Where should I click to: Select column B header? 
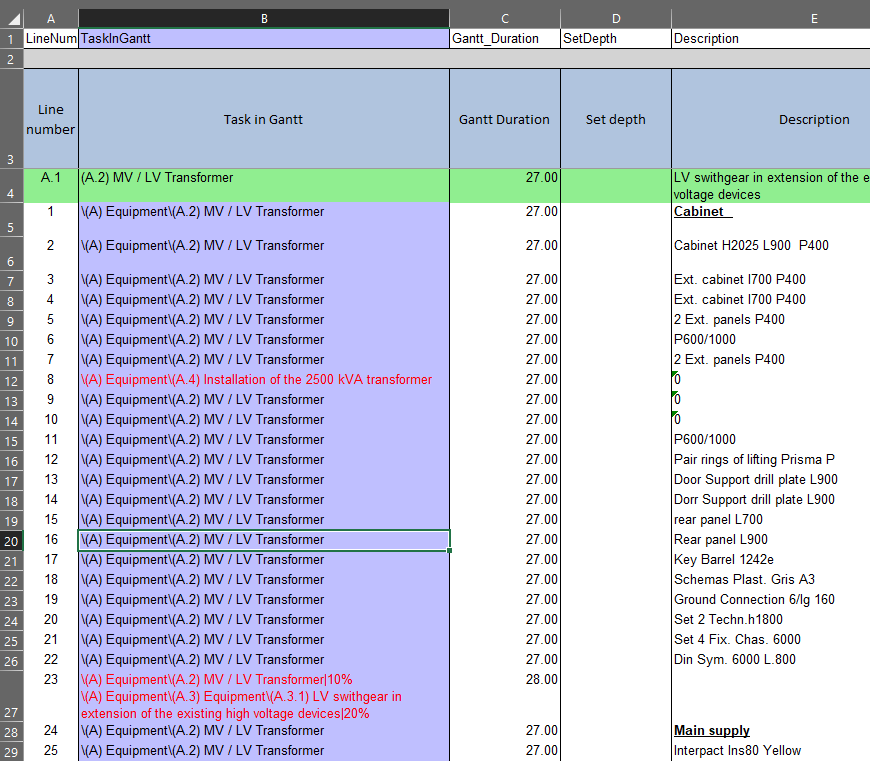263,19
